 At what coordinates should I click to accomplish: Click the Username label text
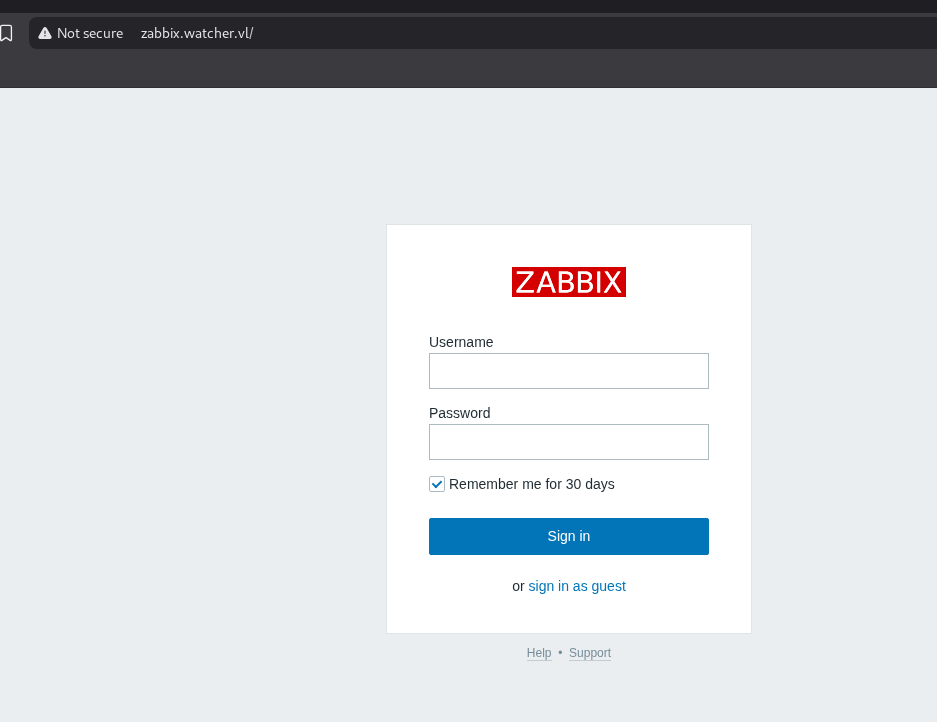pos(461,342)
